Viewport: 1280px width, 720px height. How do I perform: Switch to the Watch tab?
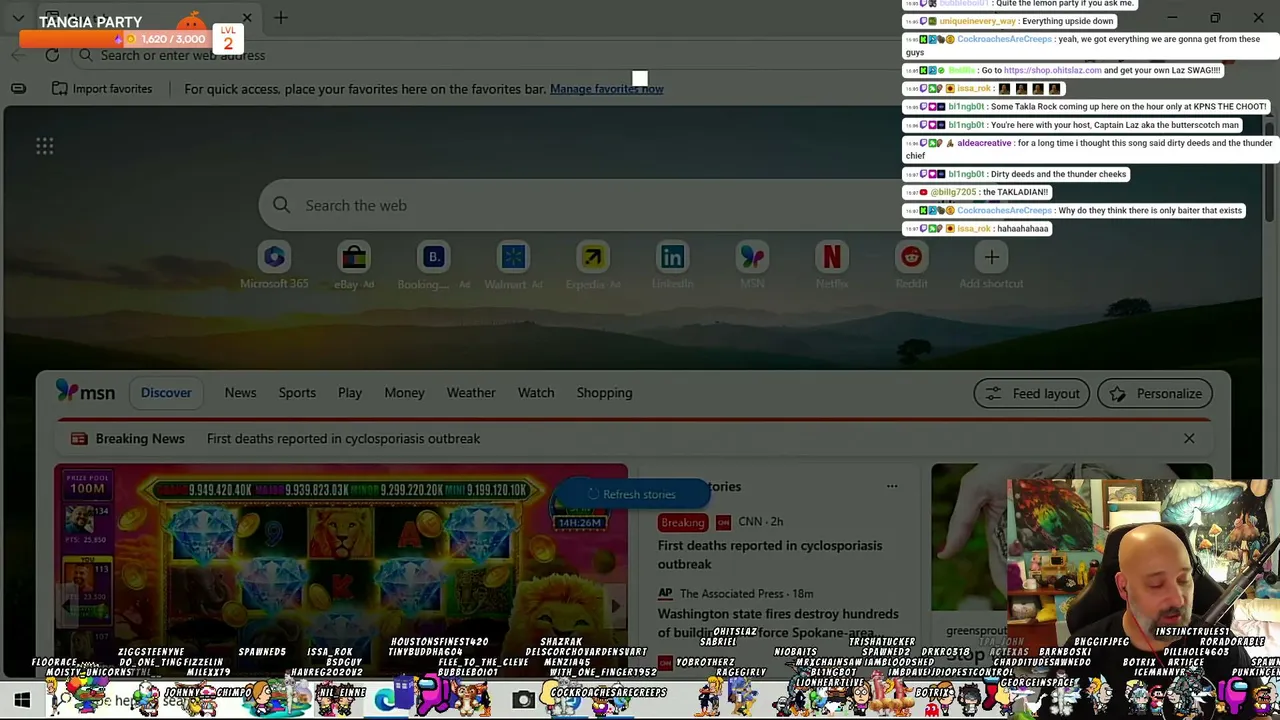[536, 393]
